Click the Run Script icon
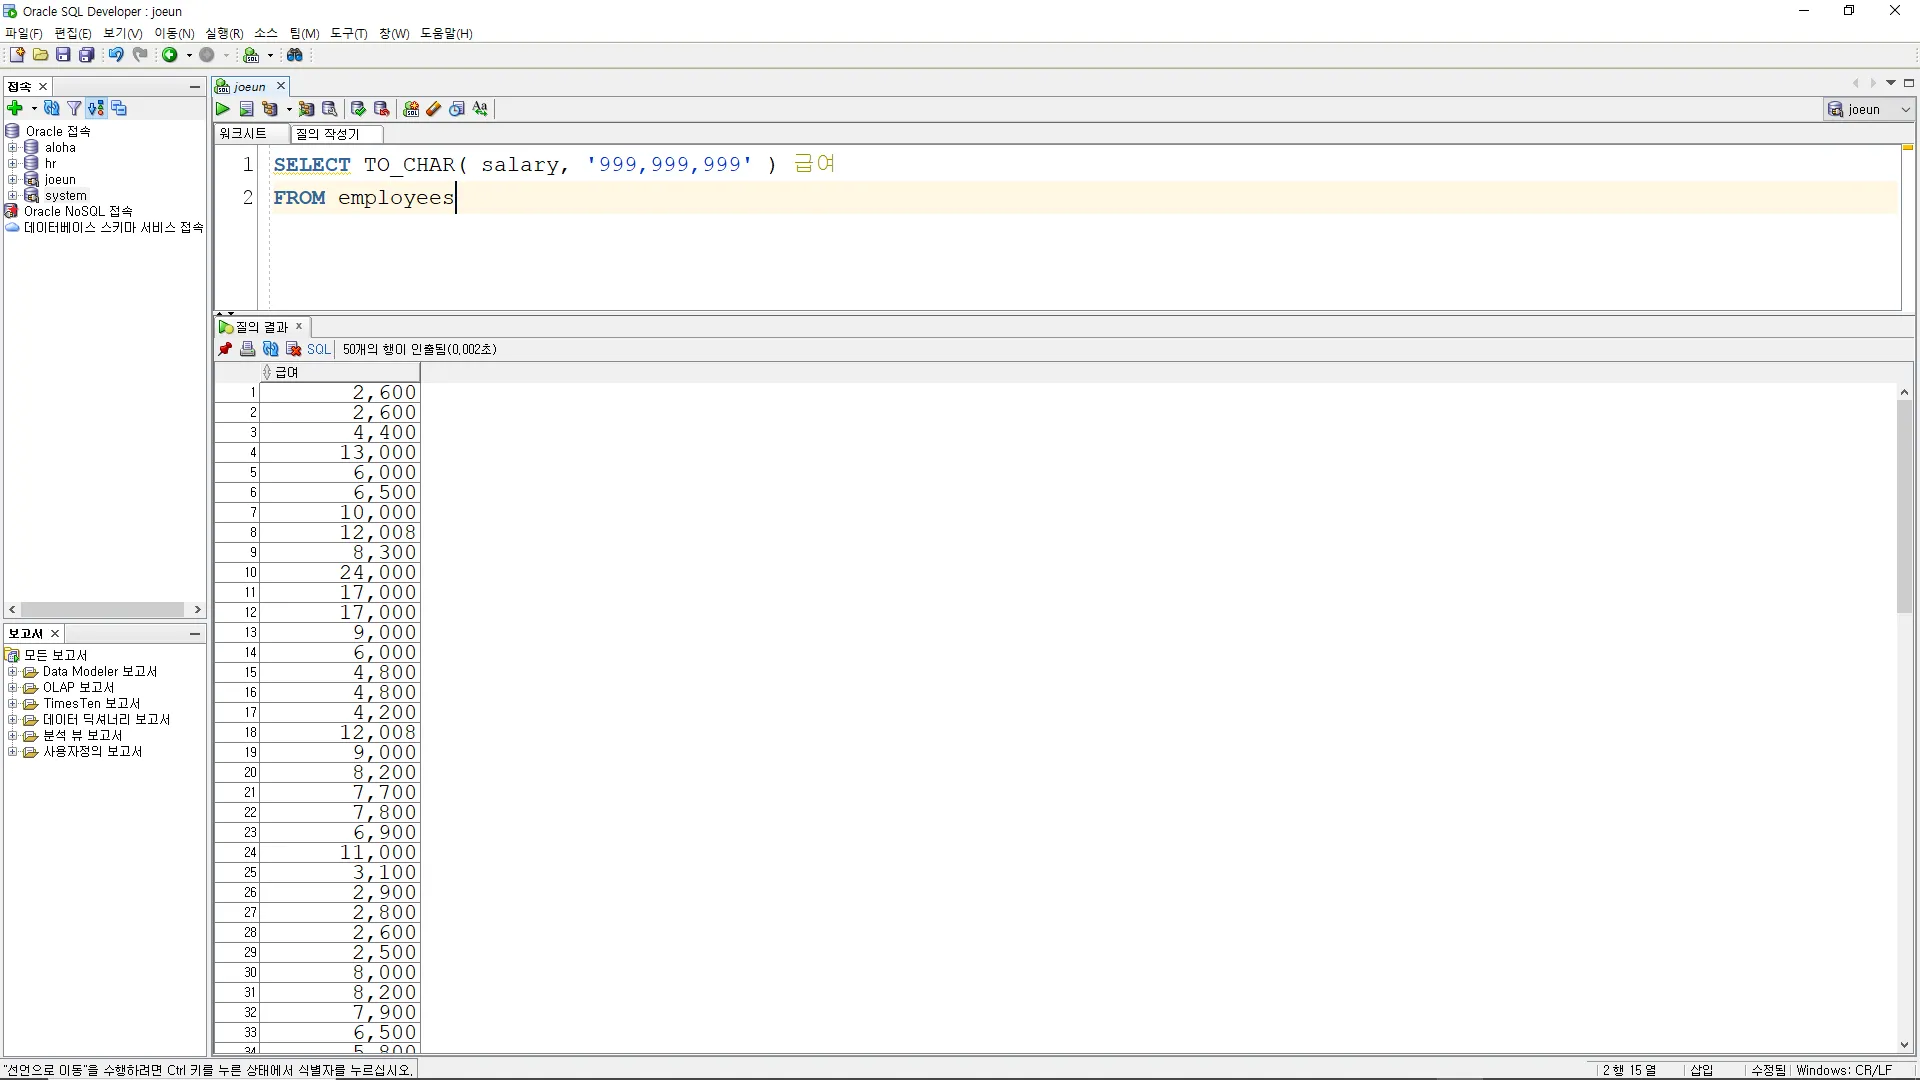The image size is (1920, 1080). [x=246, y=109]
